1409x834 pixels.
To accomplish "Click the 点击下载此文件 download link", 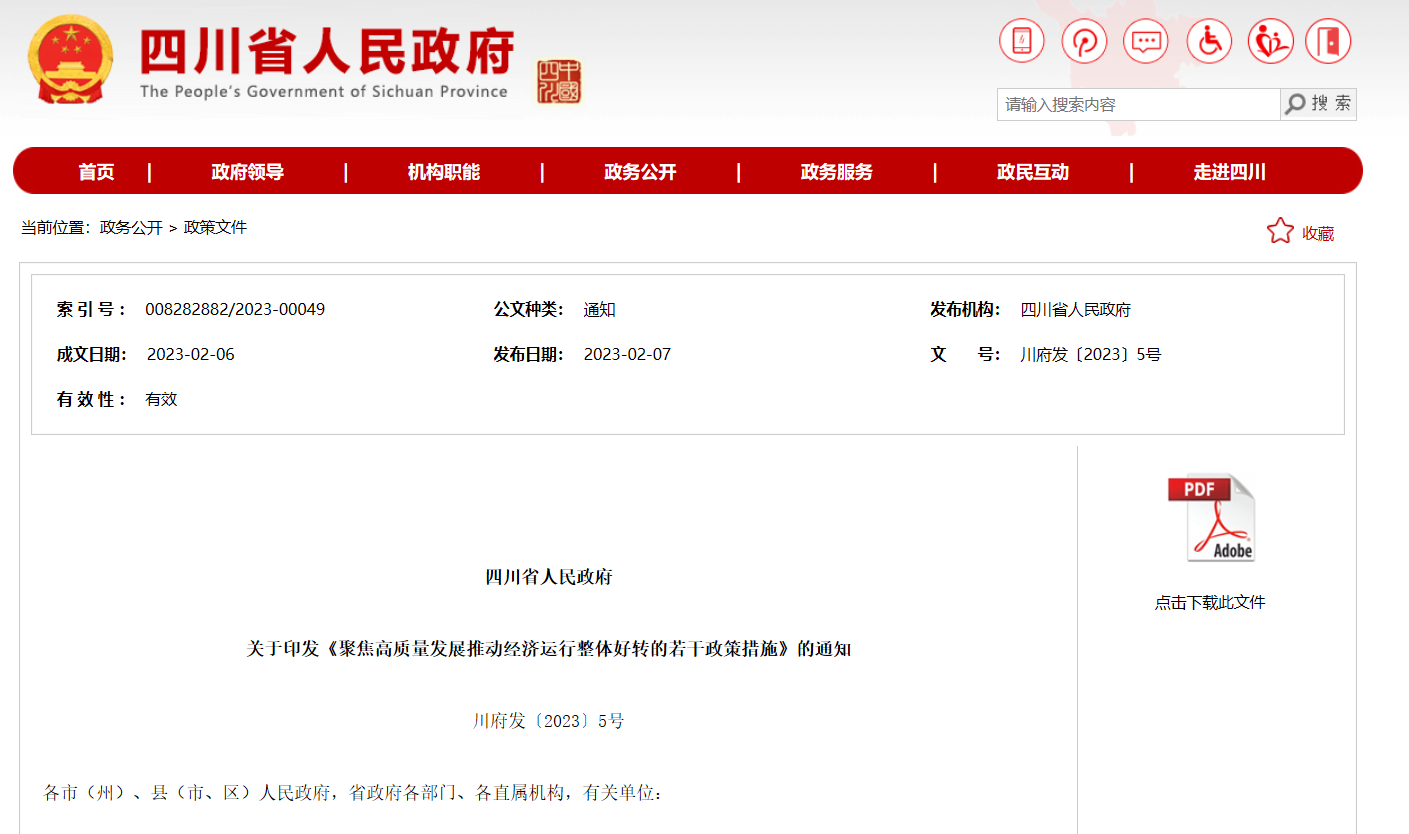I will click(1210, 603).
